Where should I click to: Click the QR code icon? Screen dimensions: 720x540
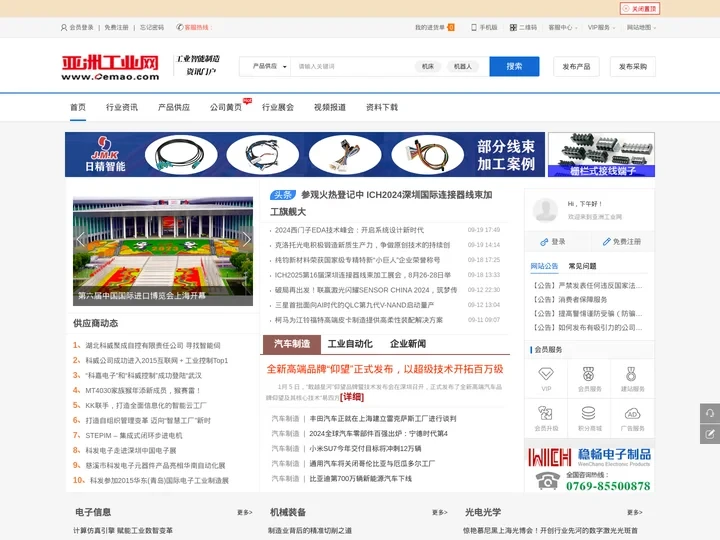click(x=513, y=28)
